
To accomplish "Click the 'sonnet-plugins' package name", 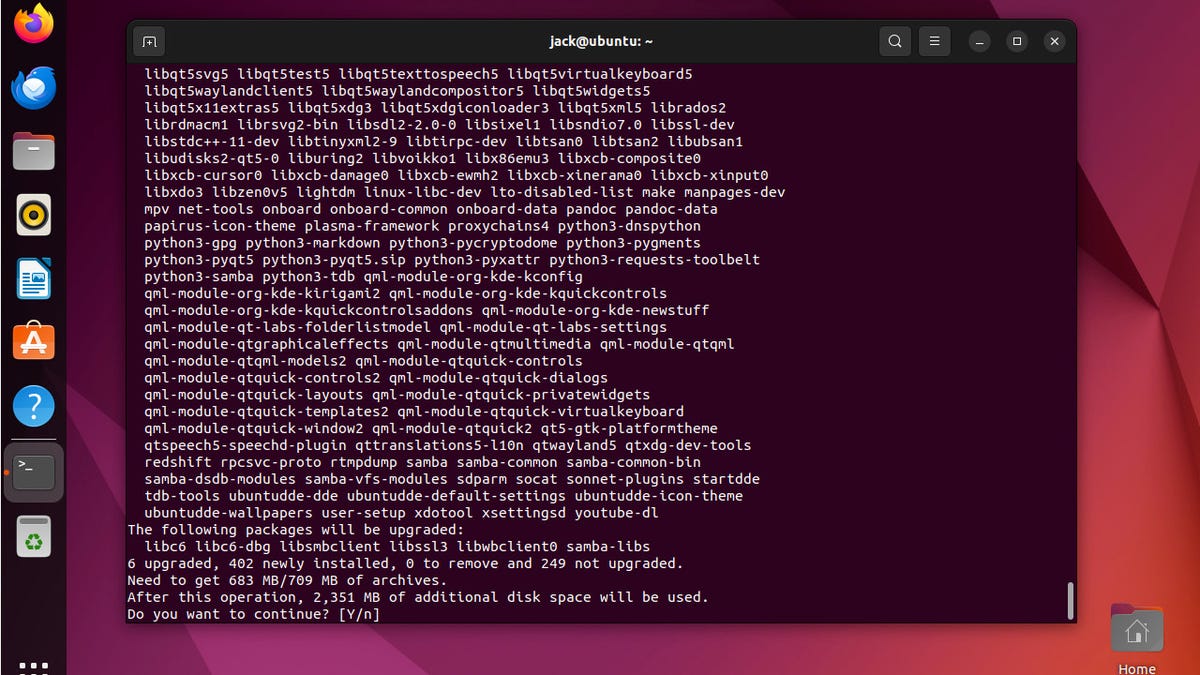I will point(624,479).
